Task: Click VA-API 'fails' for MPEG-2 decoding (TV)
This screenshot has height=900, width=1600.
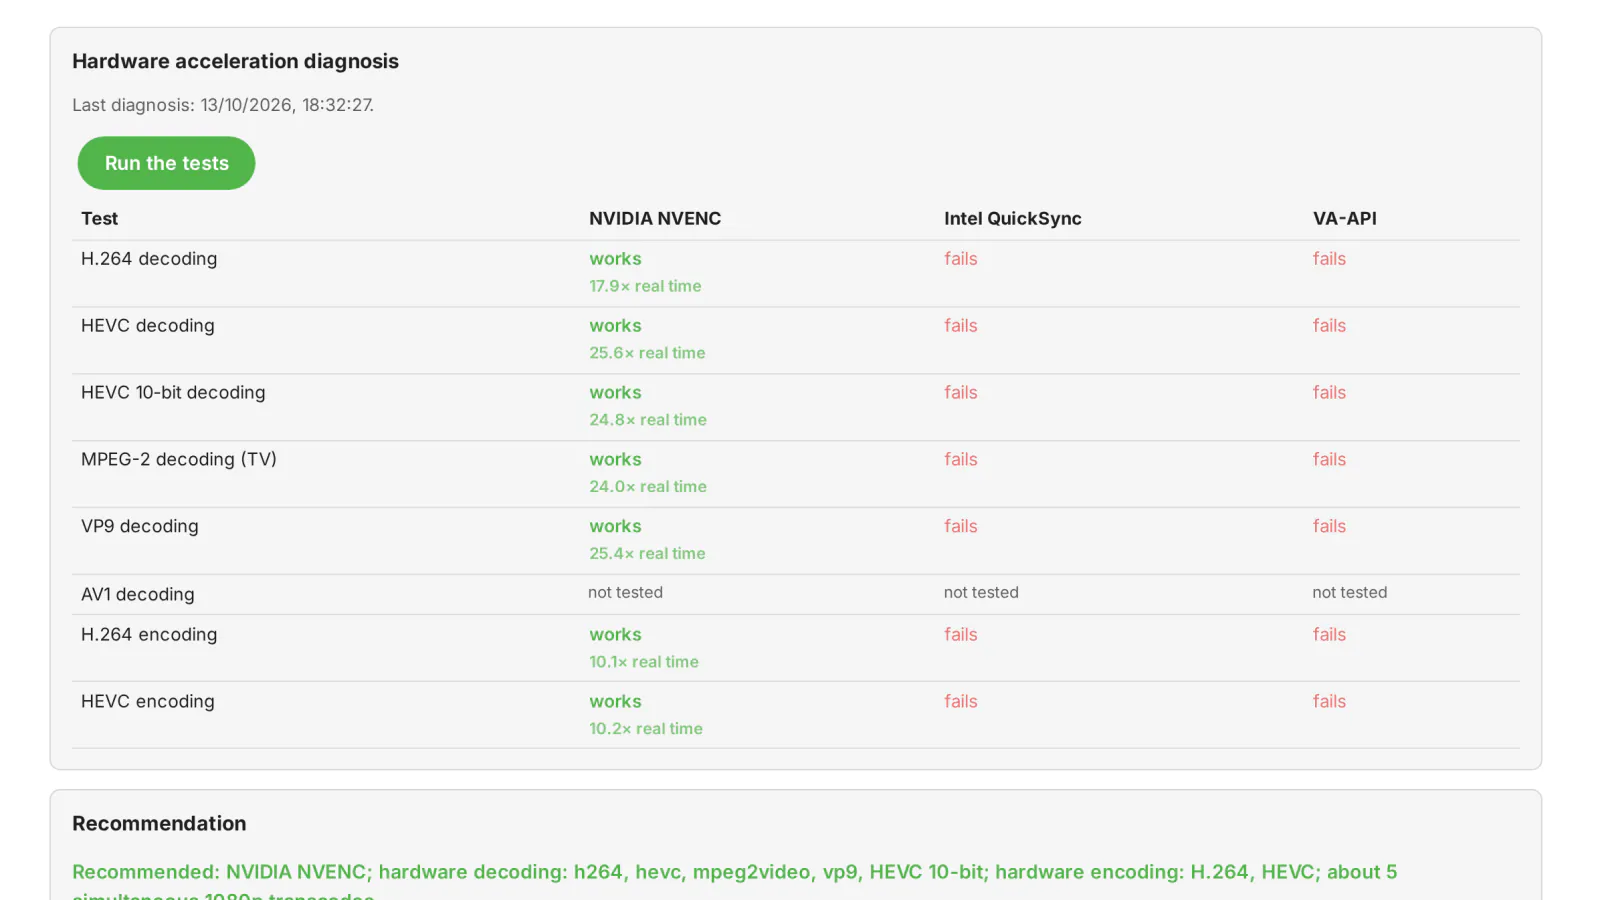Action: (x=1330, y=460)
